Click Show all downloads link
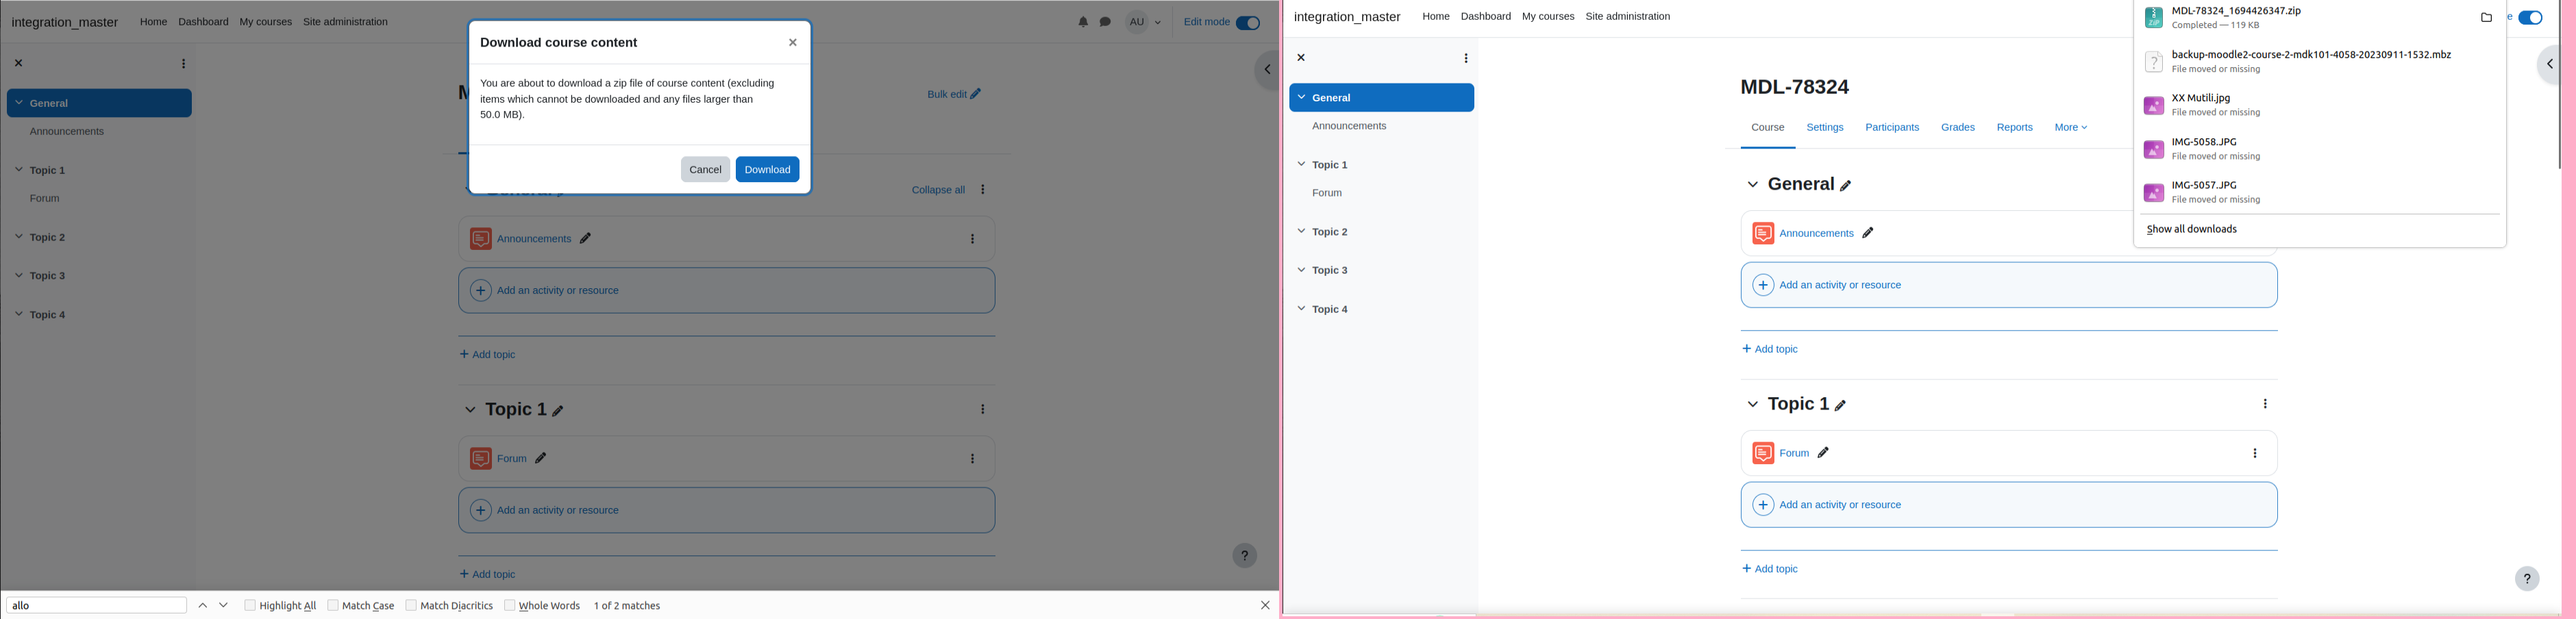2576x619 pixels. pyautogui.click(x=2192, y=230)
